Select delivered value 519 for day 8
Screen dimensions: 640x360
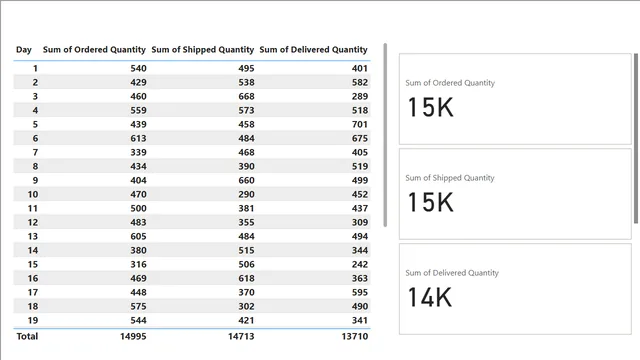click(x=360, y=166)
